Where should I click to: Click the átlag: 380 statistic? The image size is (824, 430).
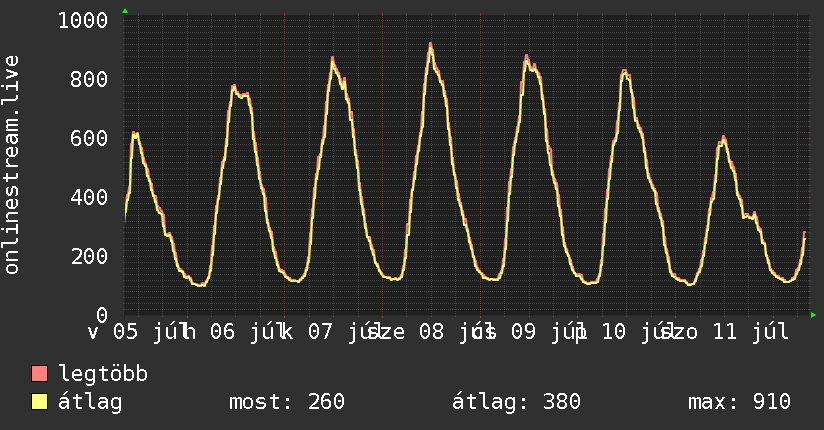[516, 402]
